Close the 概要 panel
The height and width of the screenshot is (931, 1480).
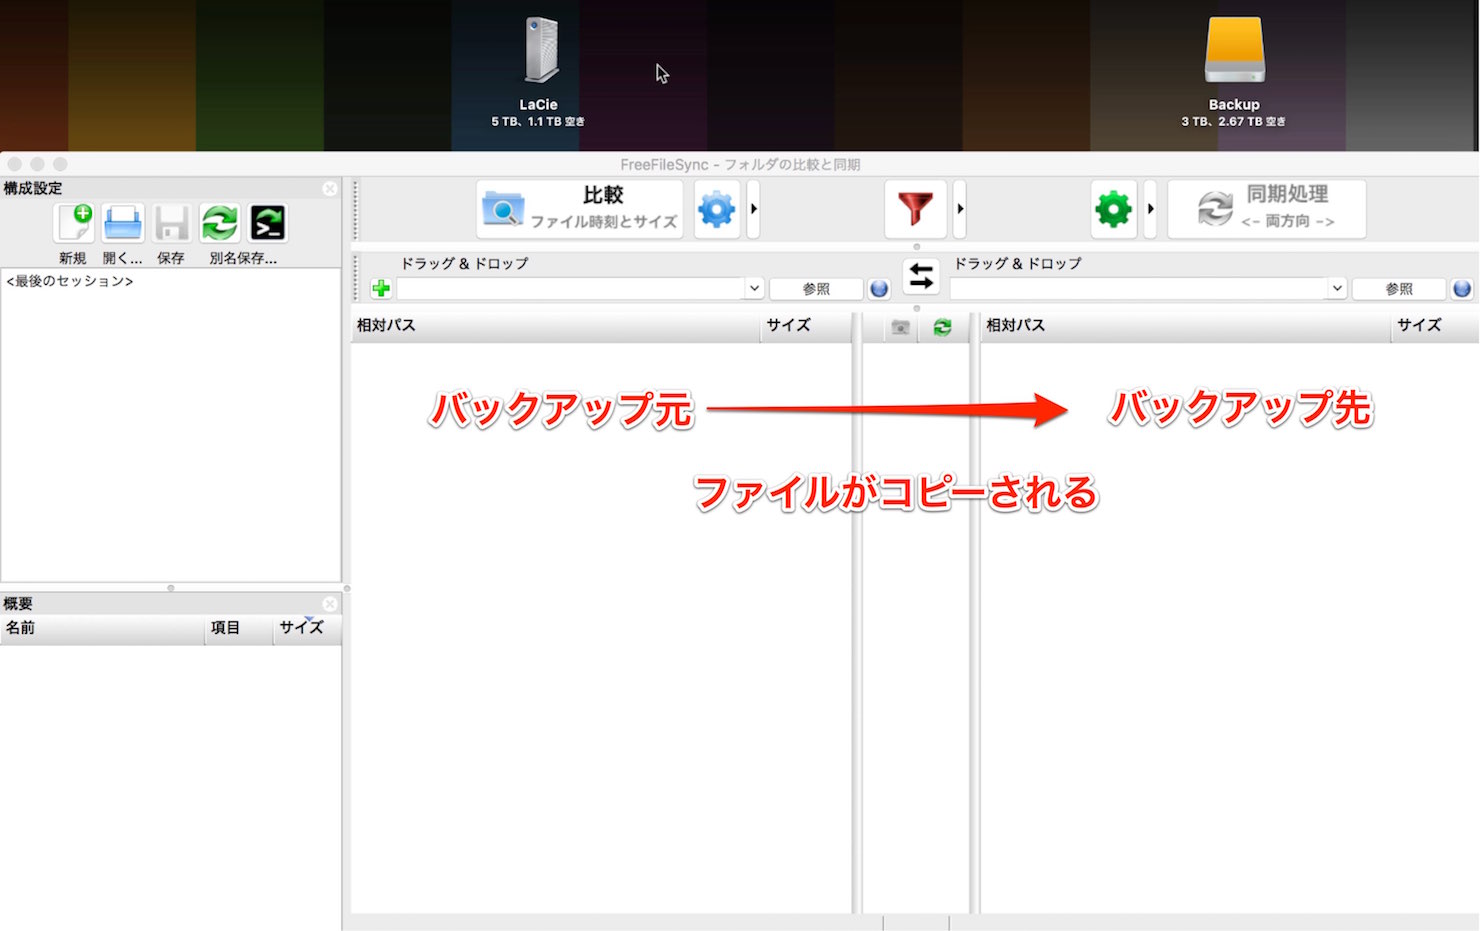[x=330, y=604]
